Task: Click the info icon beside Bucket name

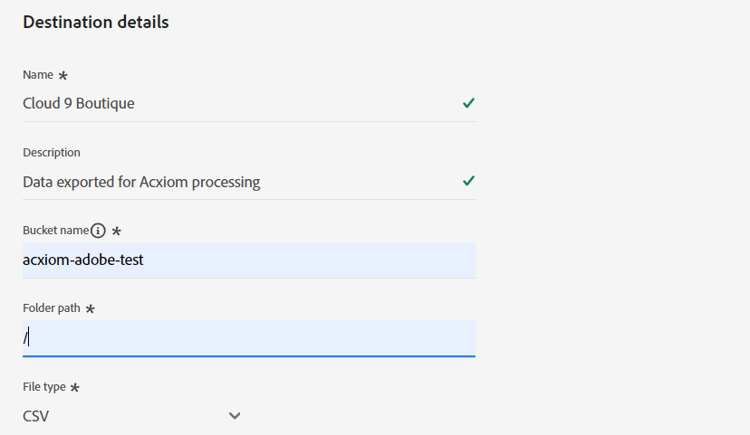Action: (x=98, y=231)
